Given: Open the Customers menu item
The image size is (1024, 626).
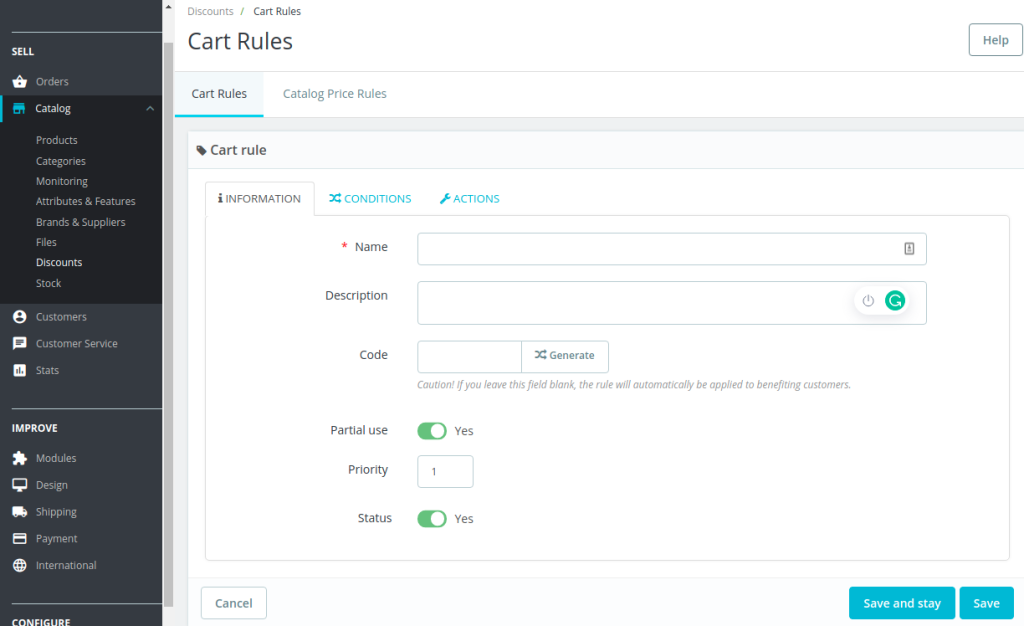Looking at the screenshot, I should (x=61, y=317).
